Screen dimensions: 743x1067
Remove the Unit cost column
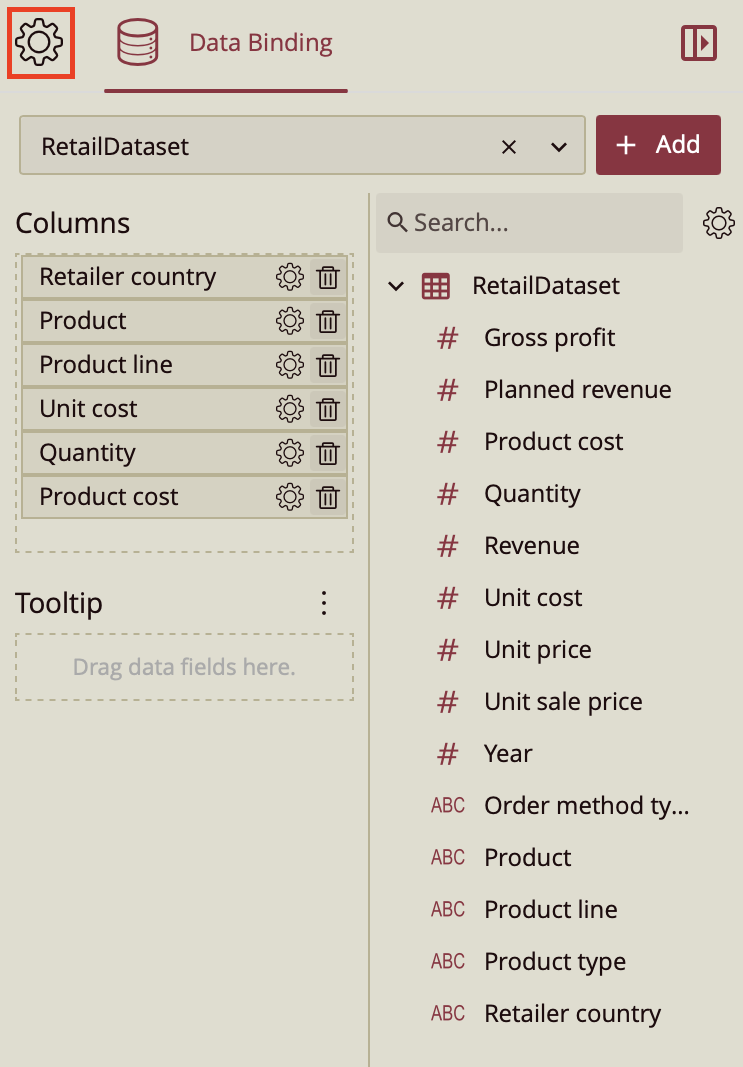[x=328, y=409]
